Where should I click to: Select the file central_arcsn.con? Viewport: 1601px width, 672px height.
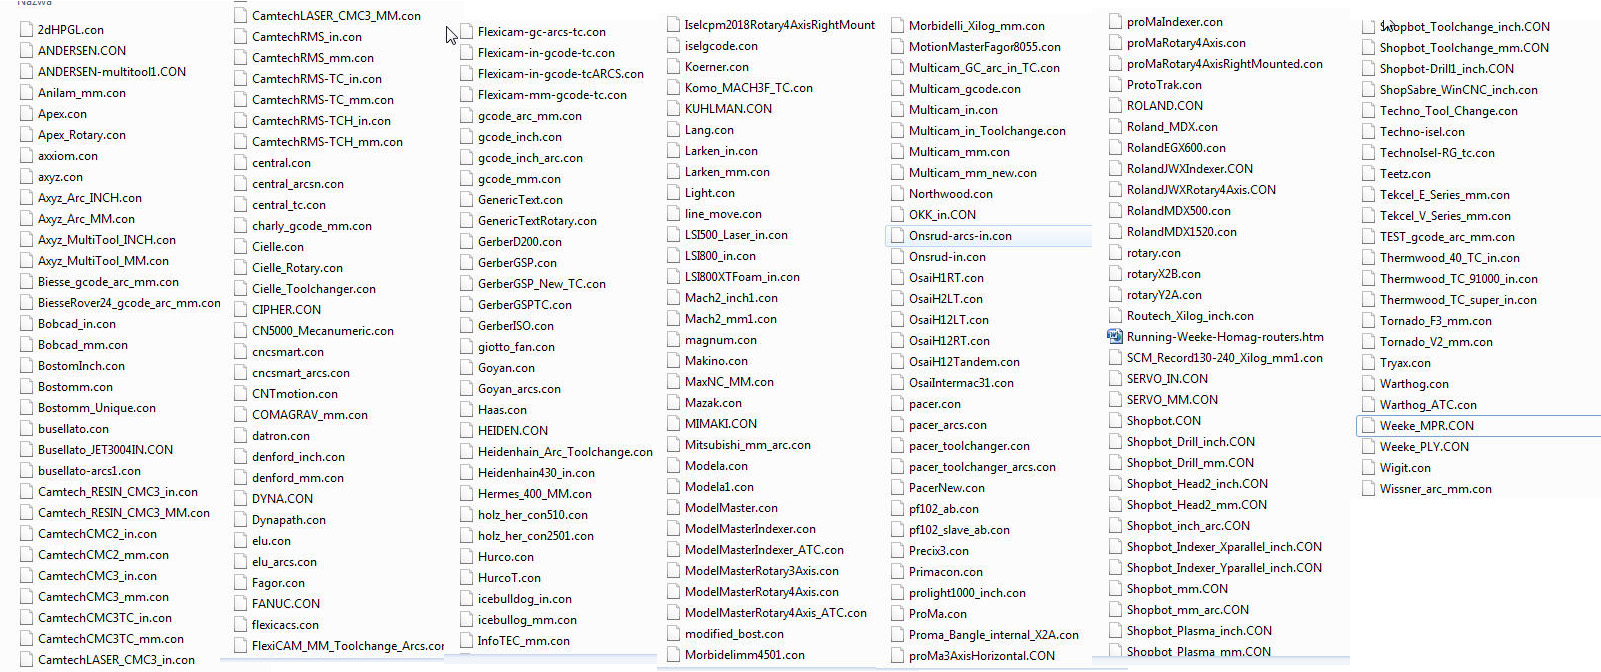(298, 184)
